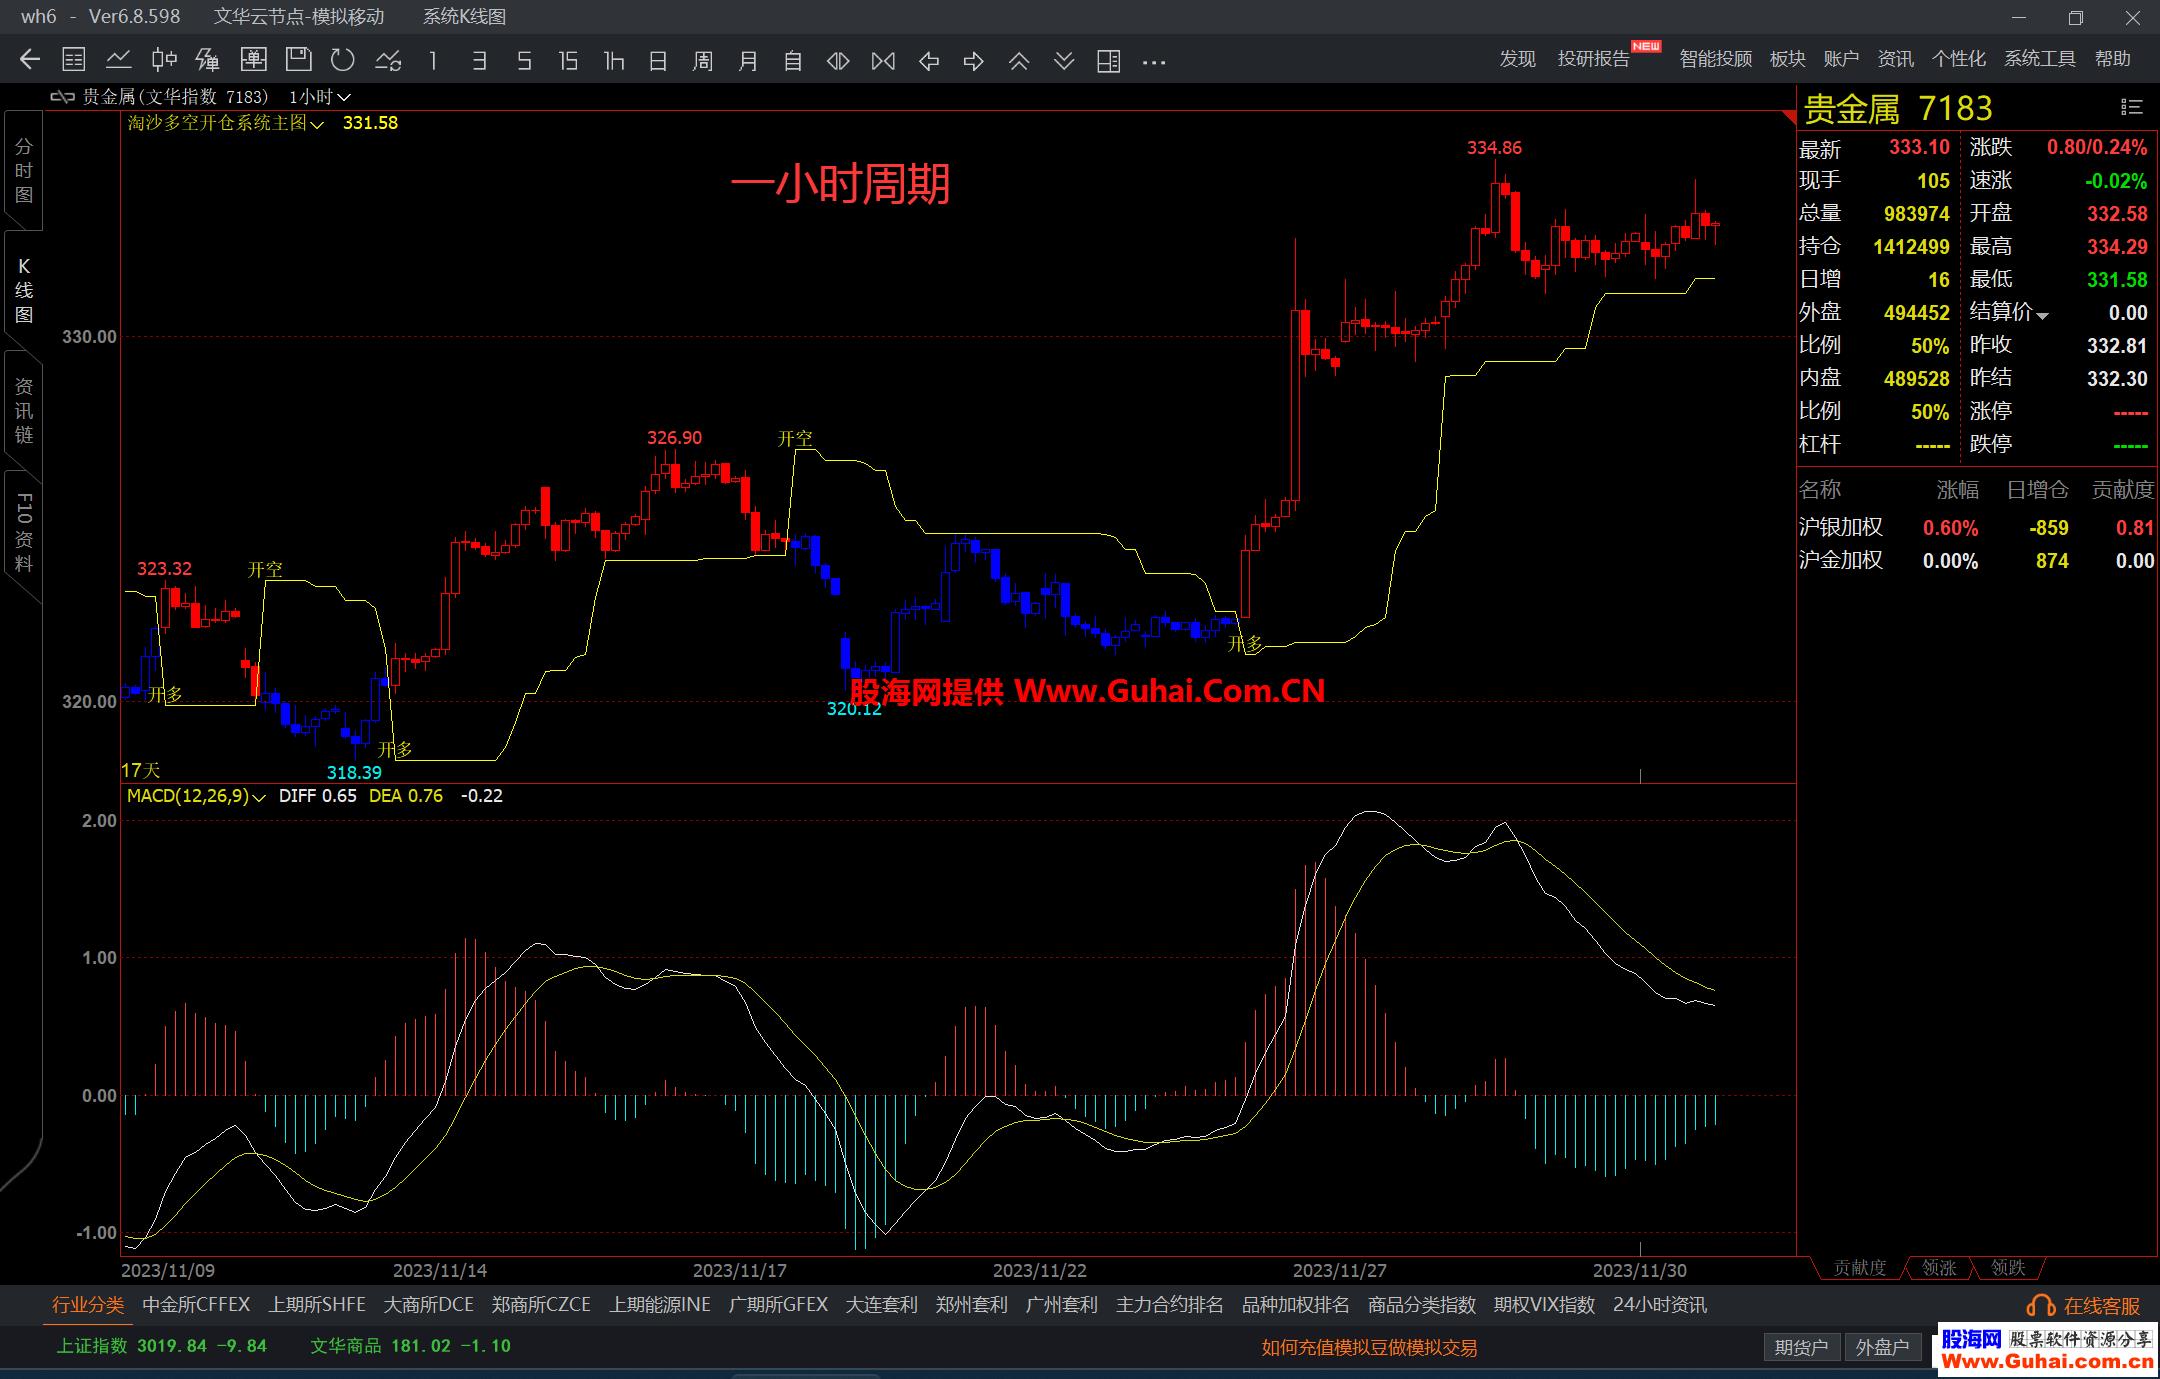Open the three-dot more options icon
The height and width of the screenshot is (1379, 2160).
(x=1153, y=61)
